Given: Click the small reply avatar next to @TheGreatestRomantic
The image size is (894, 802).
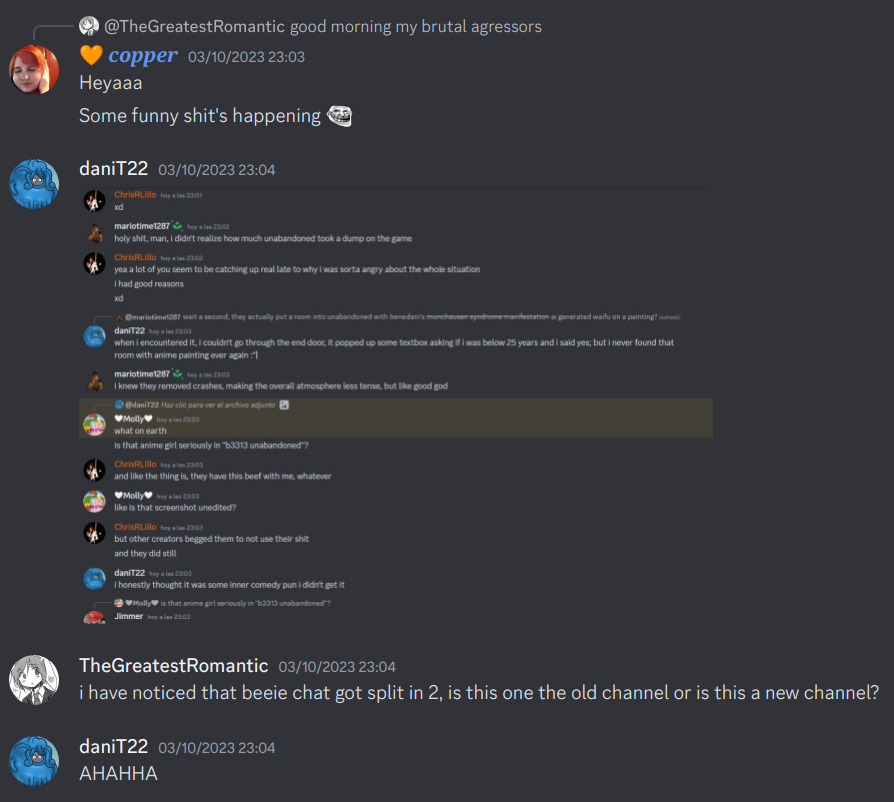Looking at the screenshot, I should (89, 26).
